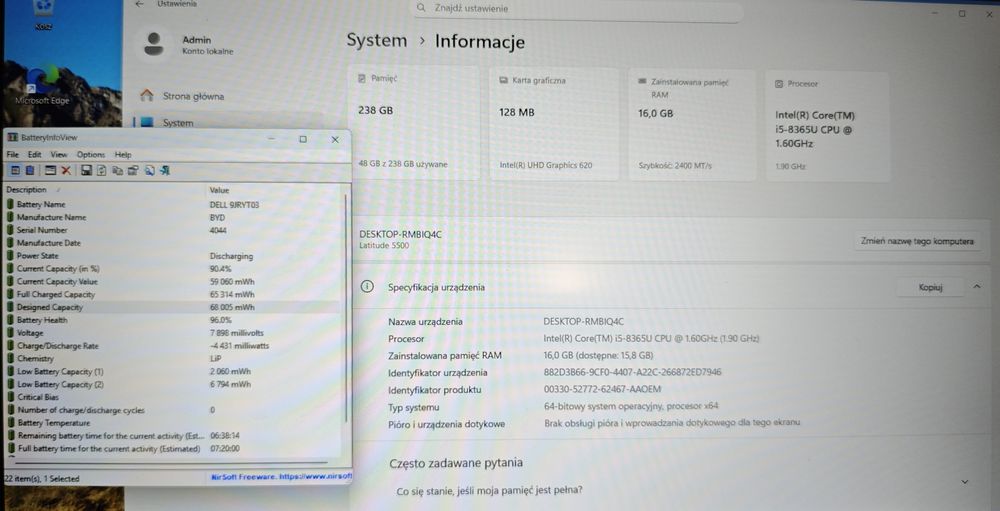The width and height of the screenshot is (1000, 511).
Task: Click the Kopiuj button
Action: tap(930, 288)
